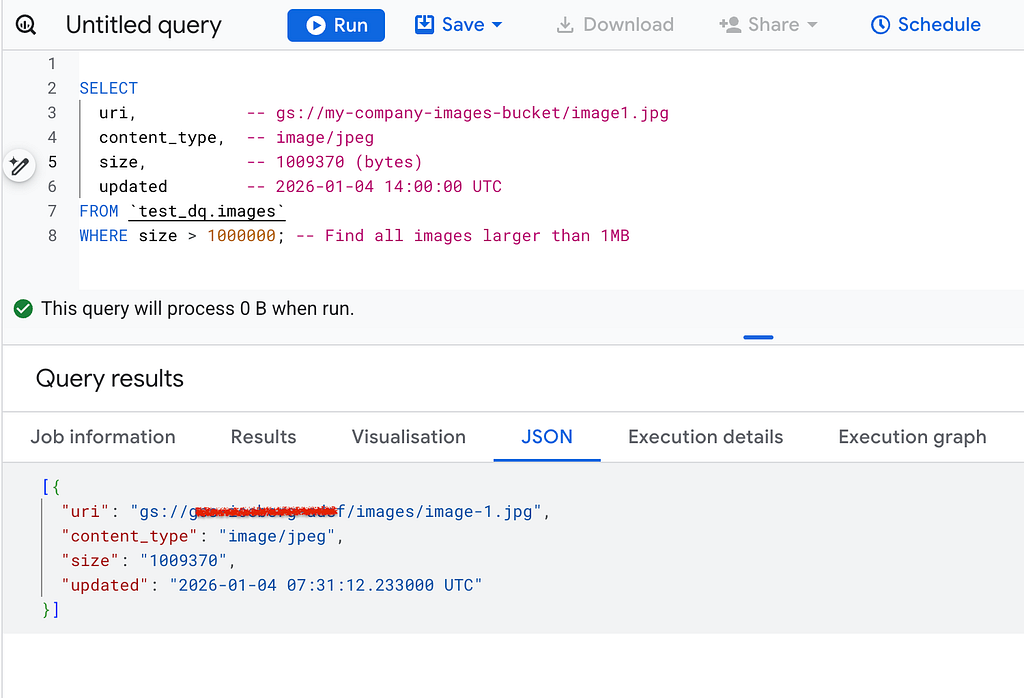
Task: Switch to the Results tab
Action: [263, 437]
